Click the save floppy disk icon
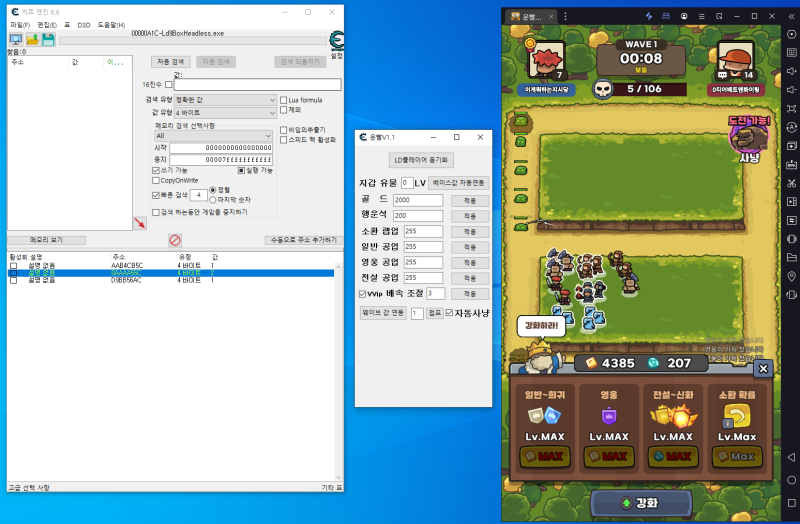800x524 pixels. point(47,39)
